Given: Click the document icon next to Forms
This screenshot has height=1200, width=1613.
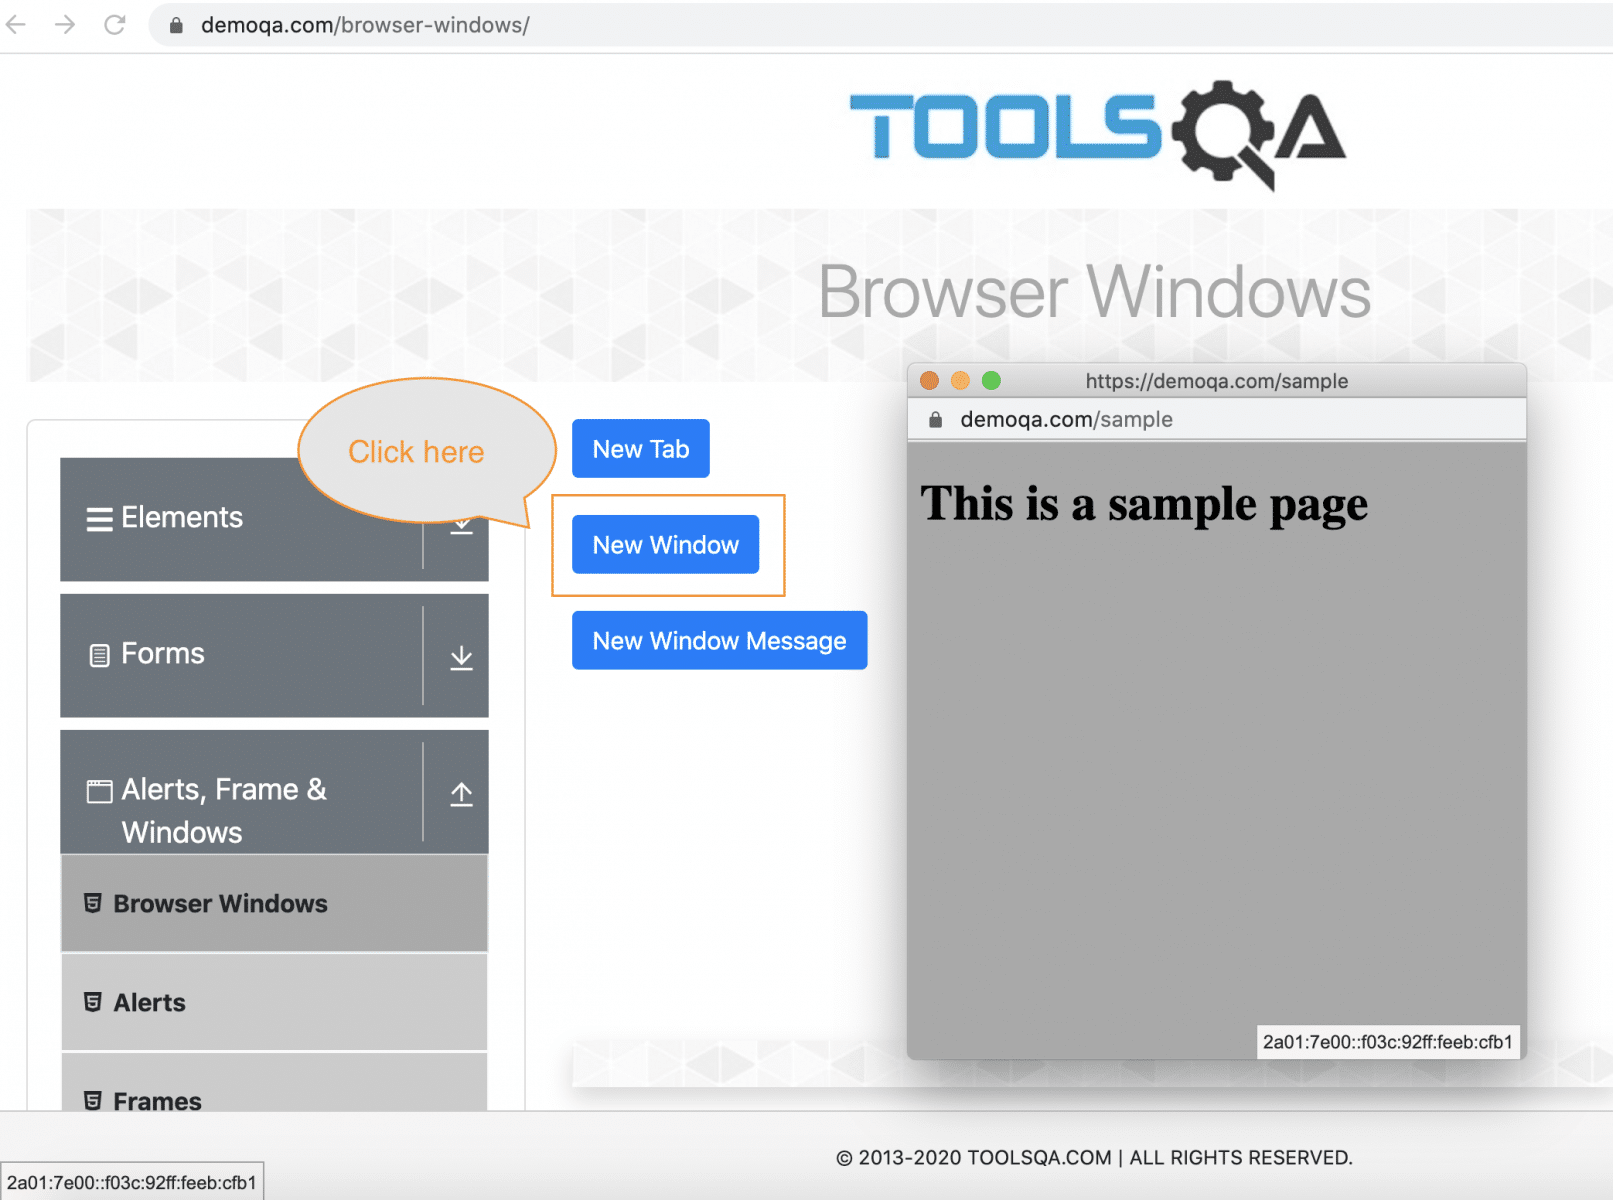Looking at the screenshot, I should (x=97, y=654).
